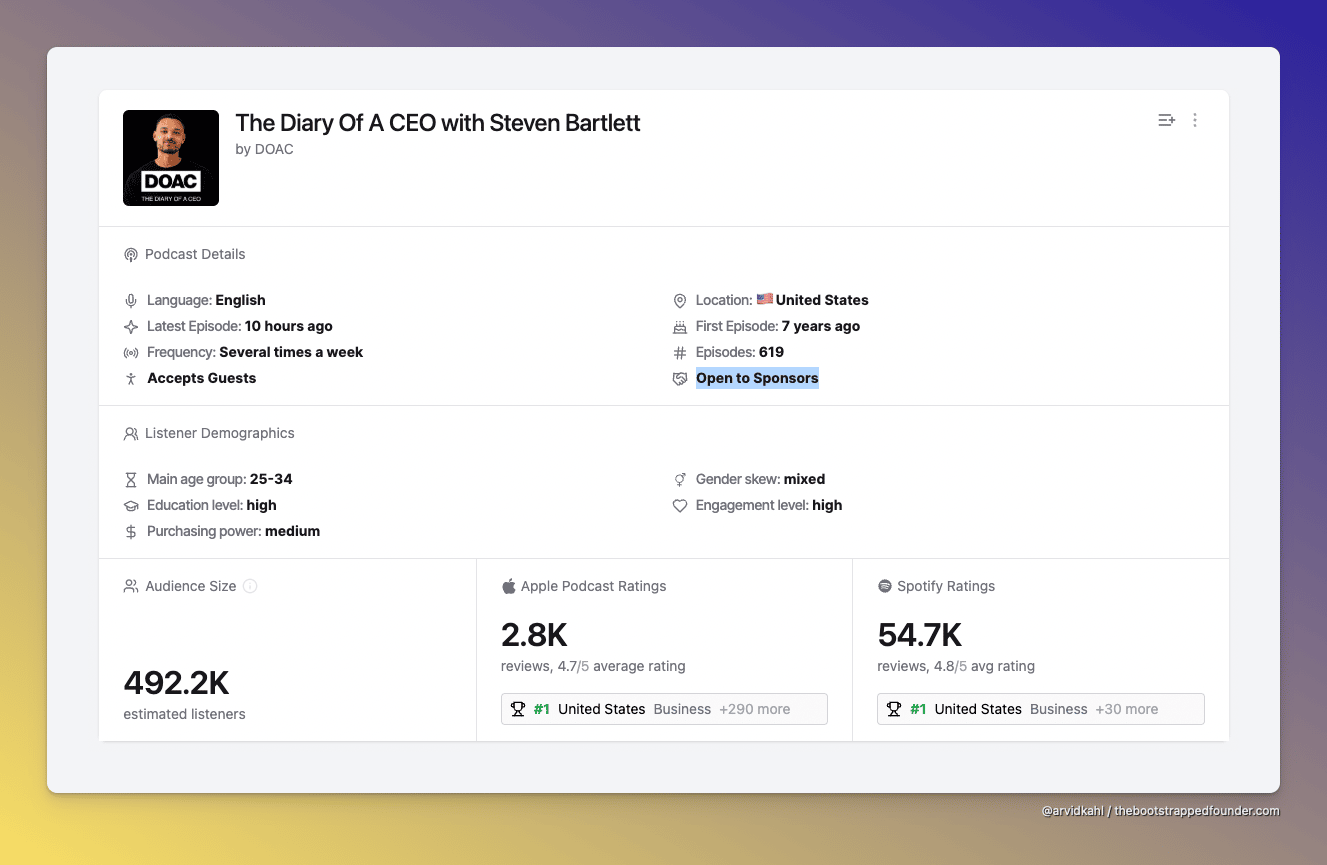Click the 'Several times a week' frequency value
1327x865 pixels.
coord(291,352)
